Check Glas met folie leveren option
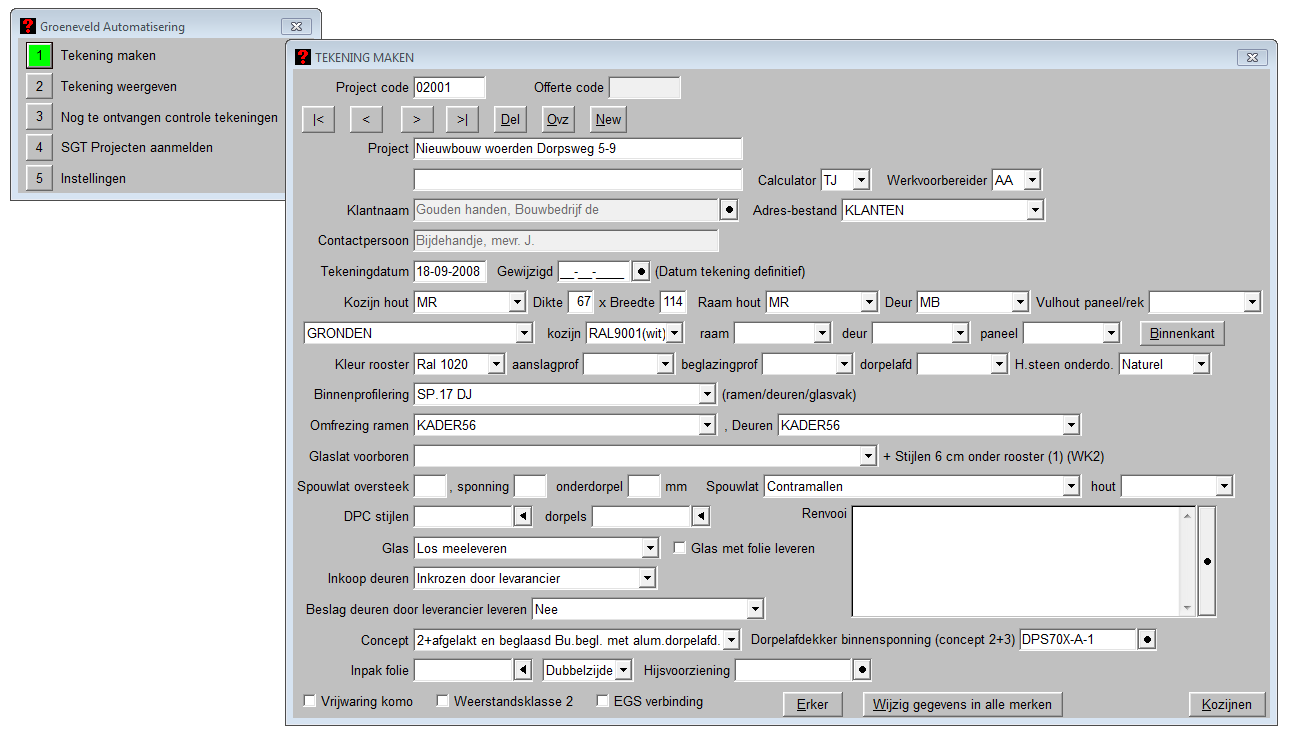Image resolution: width=1292 pixels, height=739 pixels. coord(680,548)
